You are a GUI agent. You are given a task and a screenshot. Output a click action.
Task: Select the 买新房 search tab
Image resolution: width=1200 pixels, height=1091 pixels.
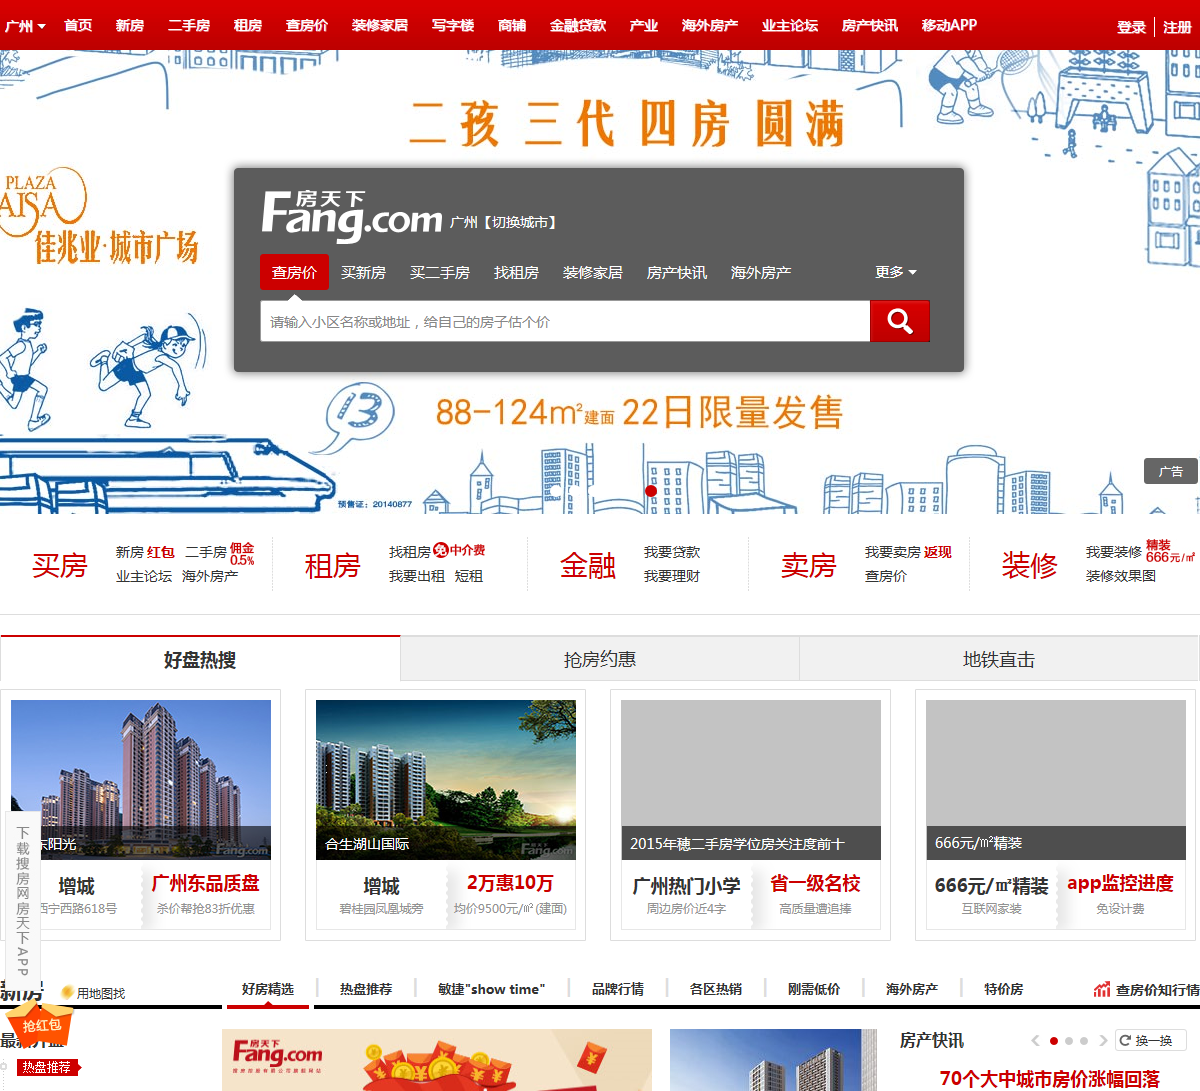[363, 272]
